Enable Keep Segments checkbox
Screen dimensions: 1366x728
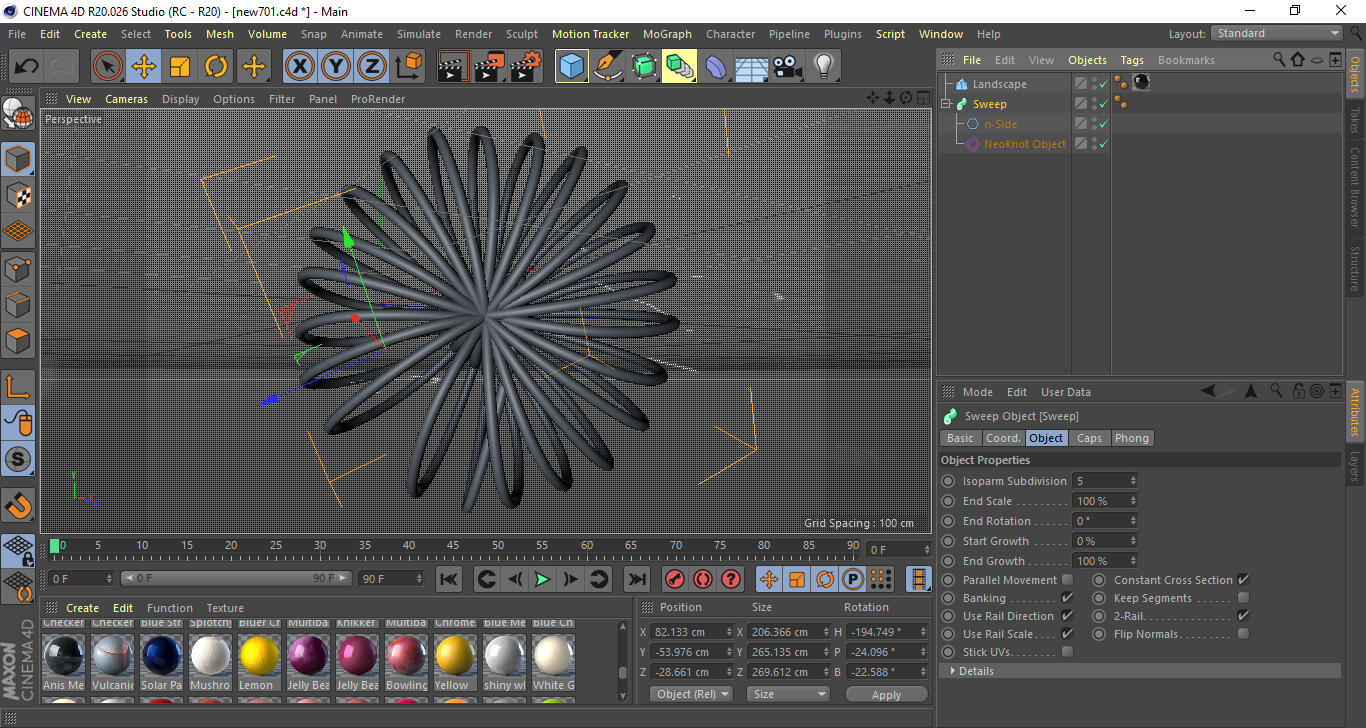tap(1243, 598)
